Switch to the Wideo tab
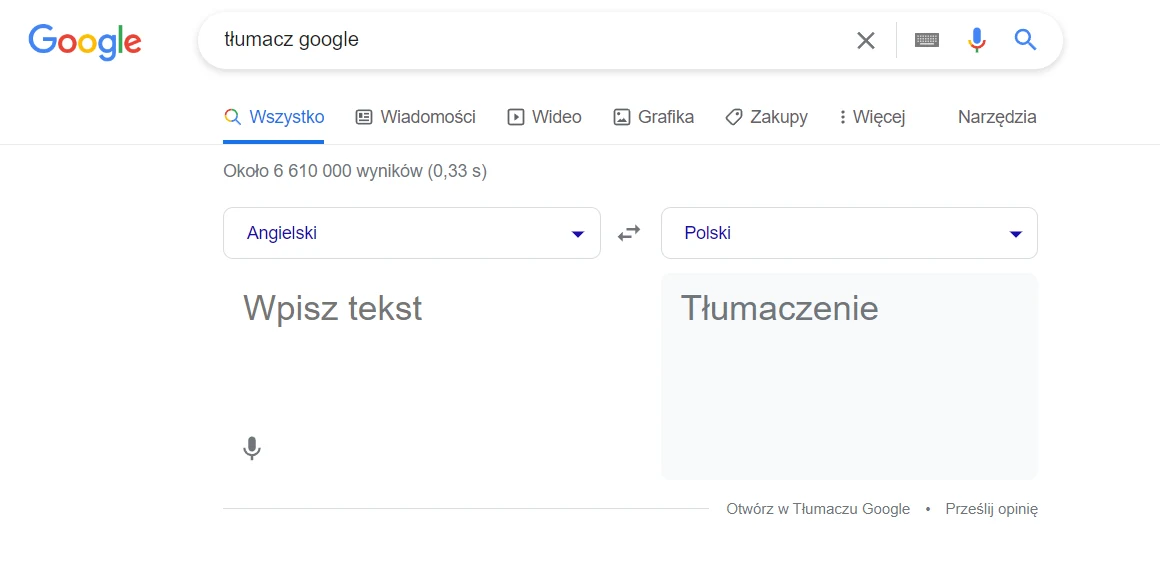 545,117
